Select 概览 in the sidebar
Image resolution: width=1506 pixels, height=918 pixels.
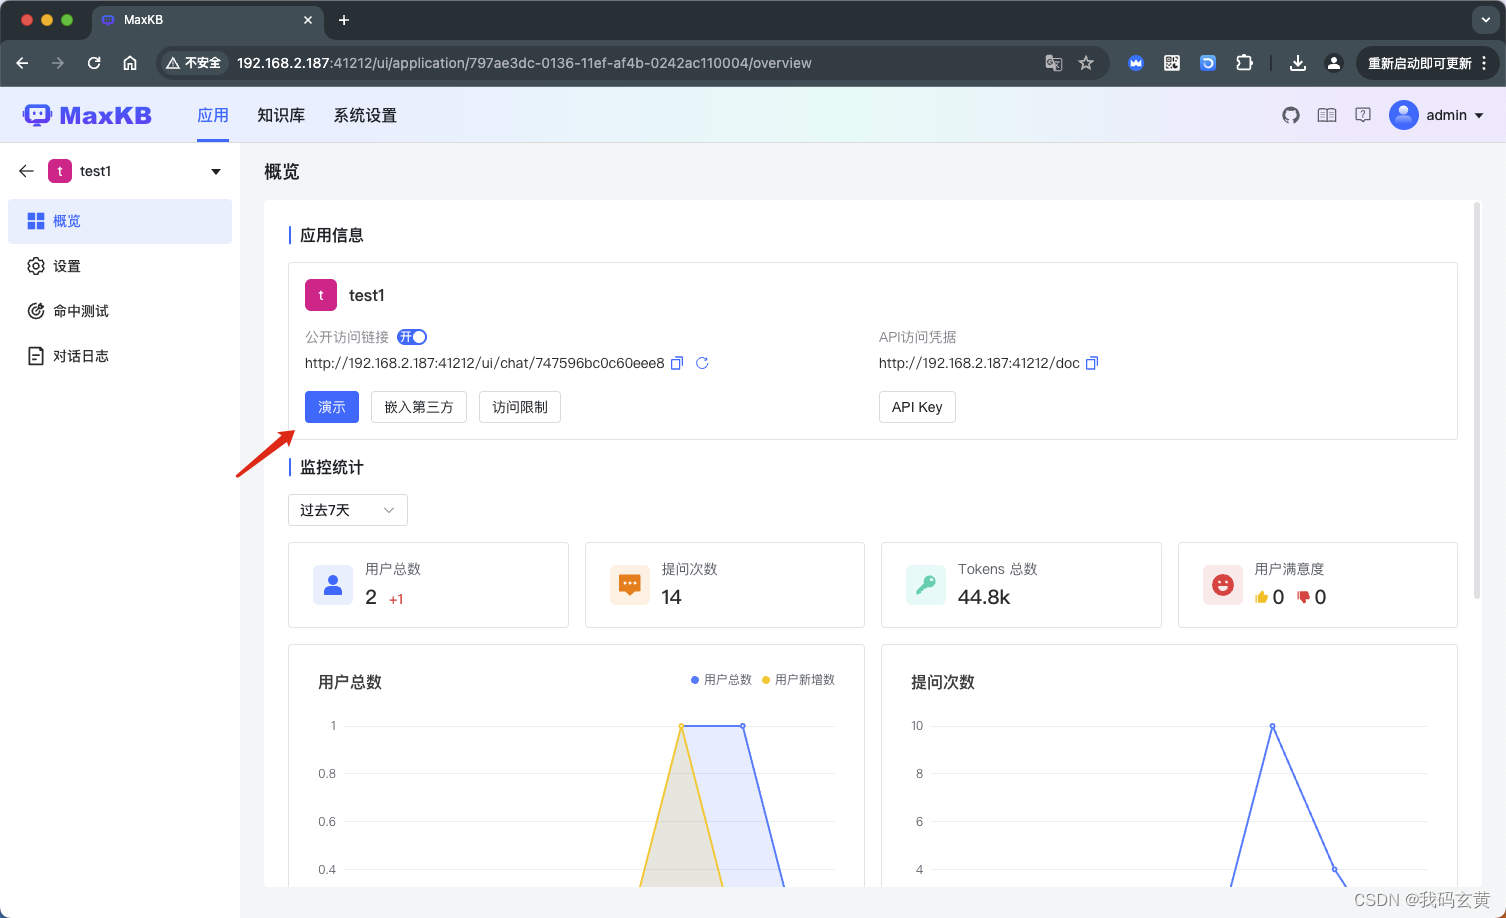[120, 221]
